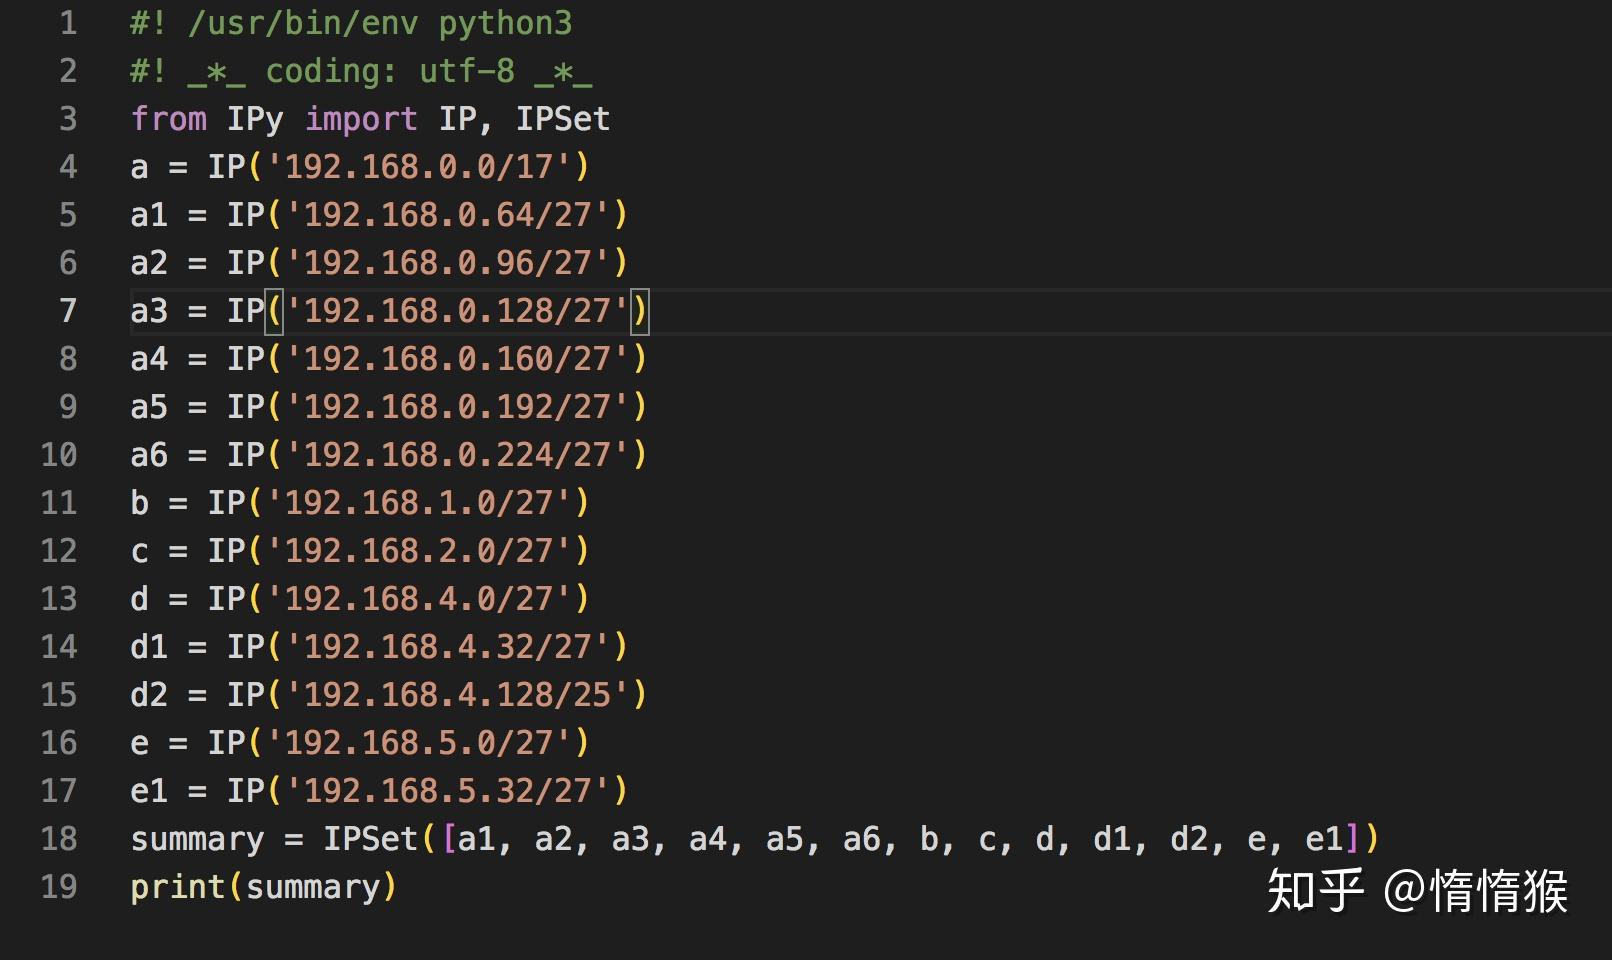Click the utf-8 coding comment on line 2
This screenshot has width=1612, height=960.
(x=360, y=70)
